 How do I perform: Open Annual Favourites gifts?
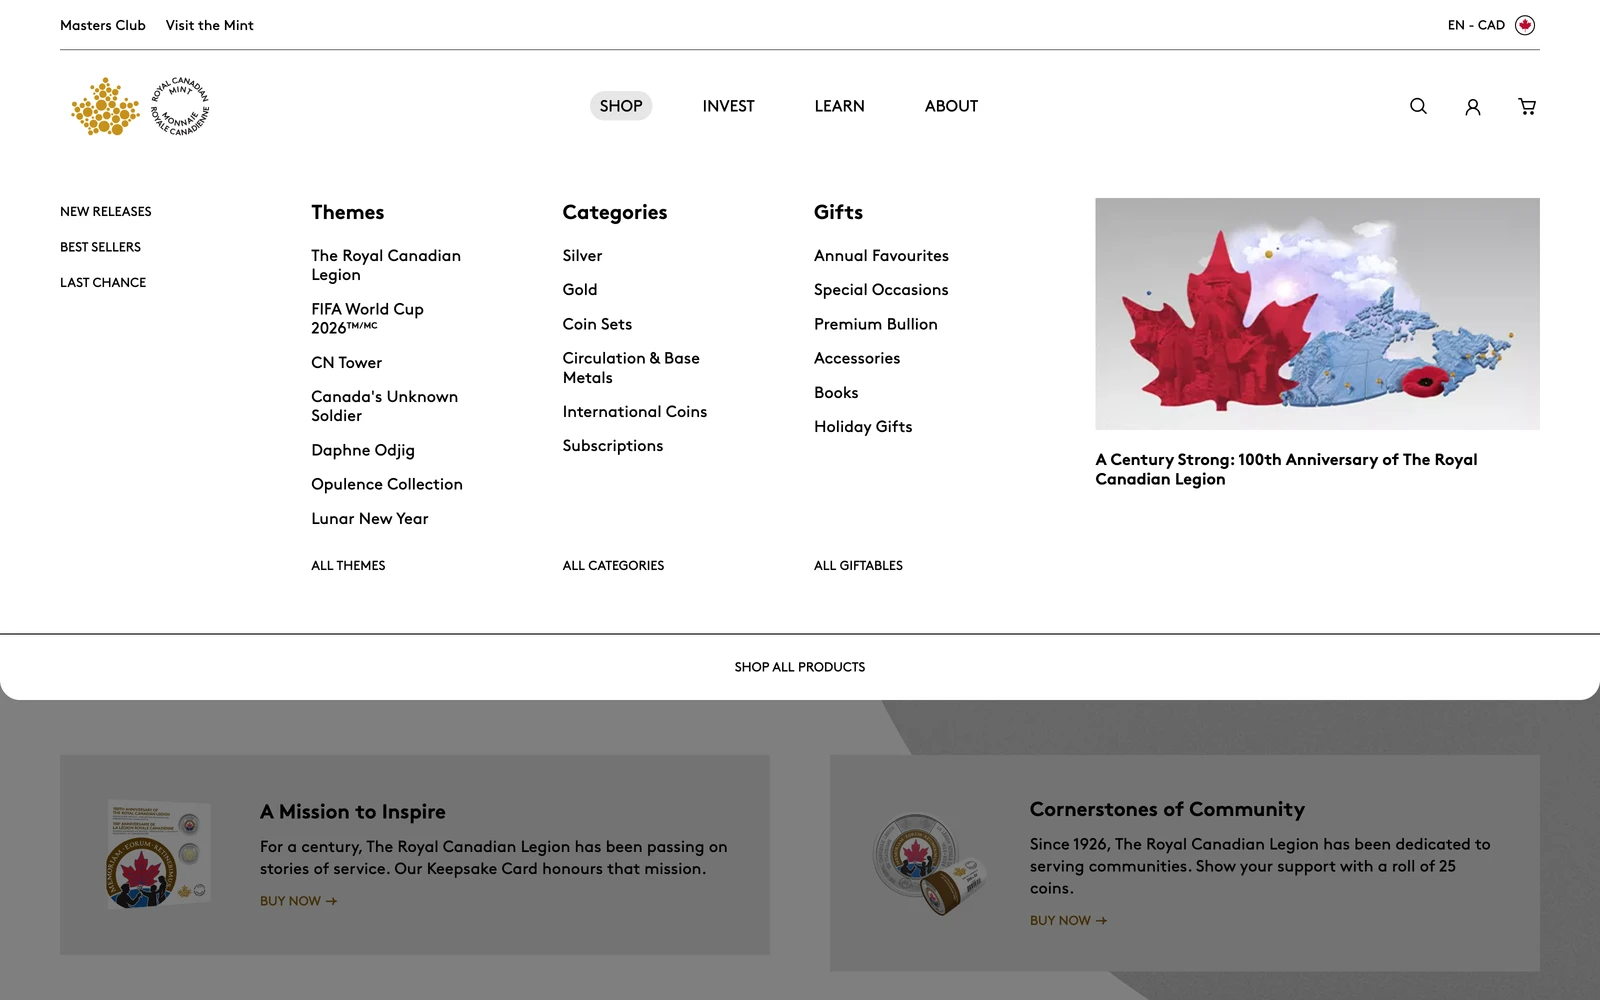881,255
